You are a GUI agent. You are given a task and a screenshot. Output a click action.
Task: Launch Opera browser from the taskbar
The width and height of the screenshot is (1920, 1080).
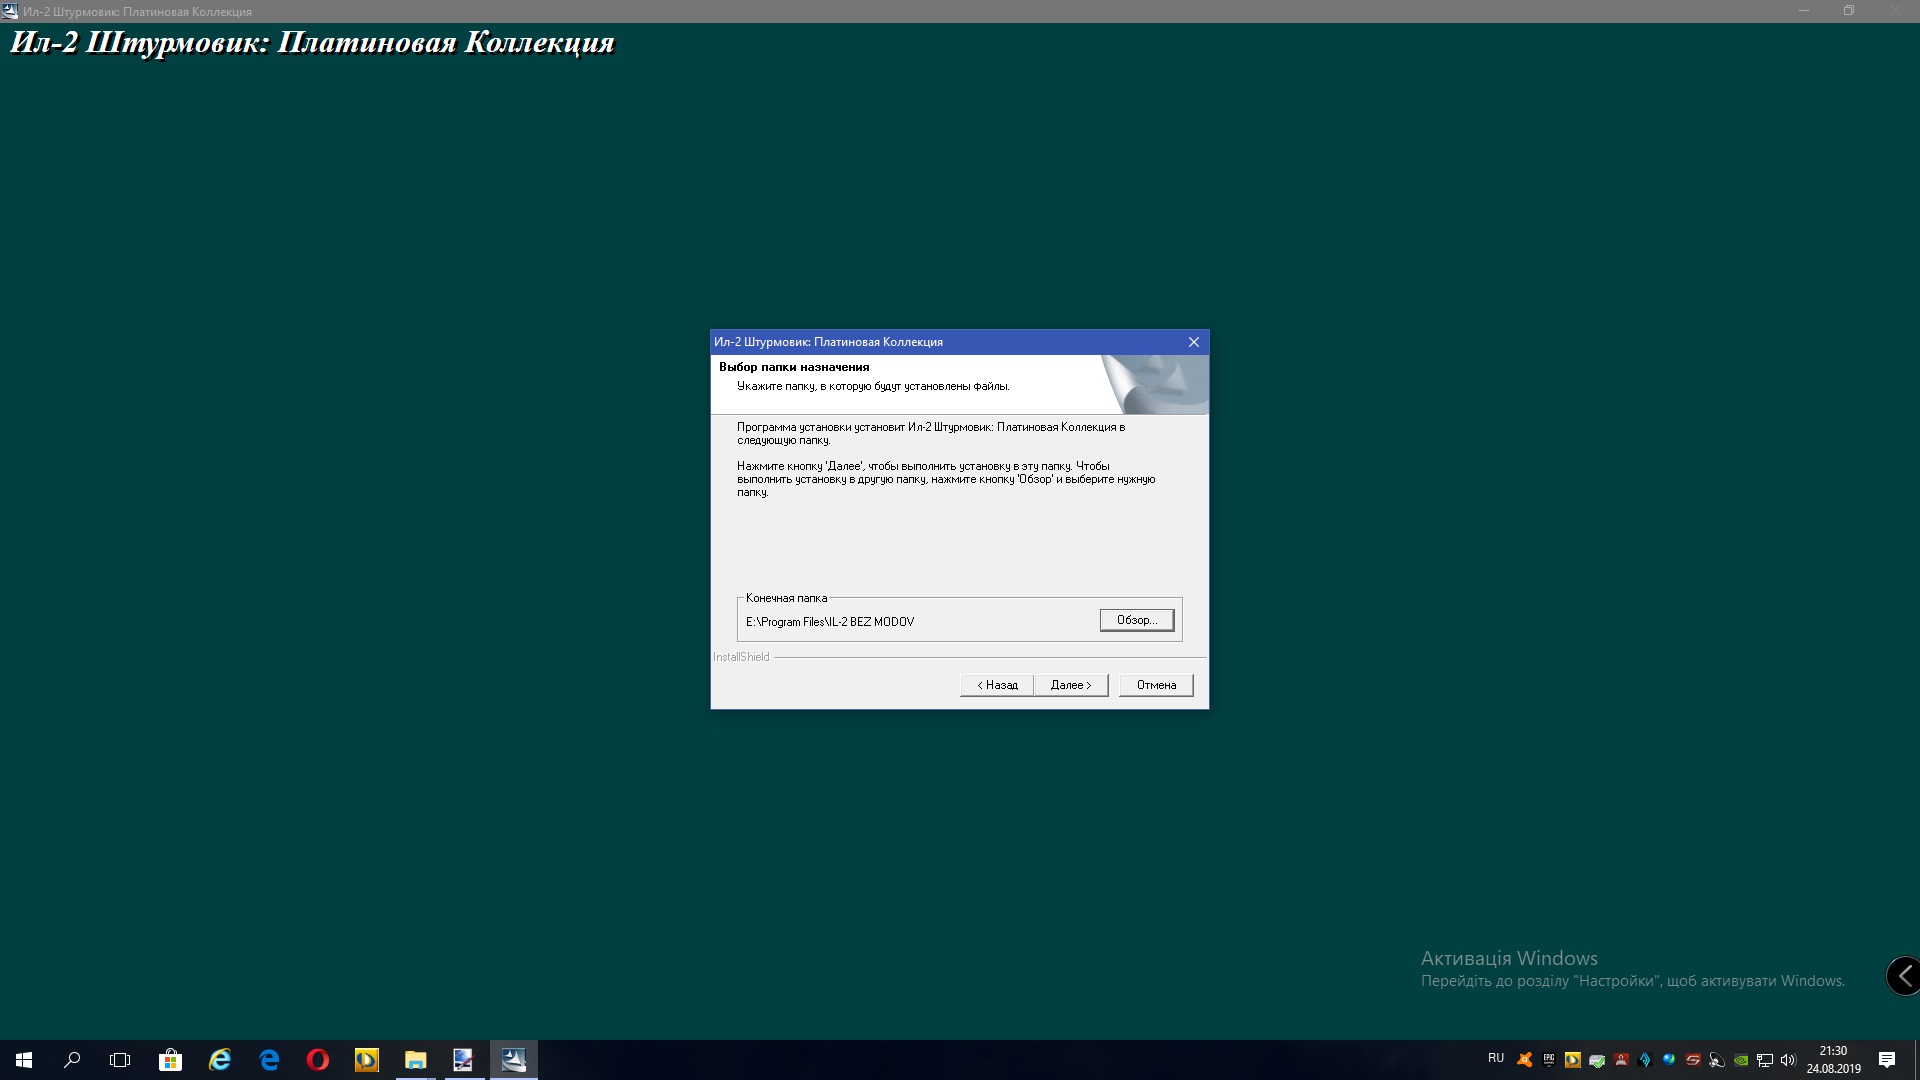(318, 1060)
